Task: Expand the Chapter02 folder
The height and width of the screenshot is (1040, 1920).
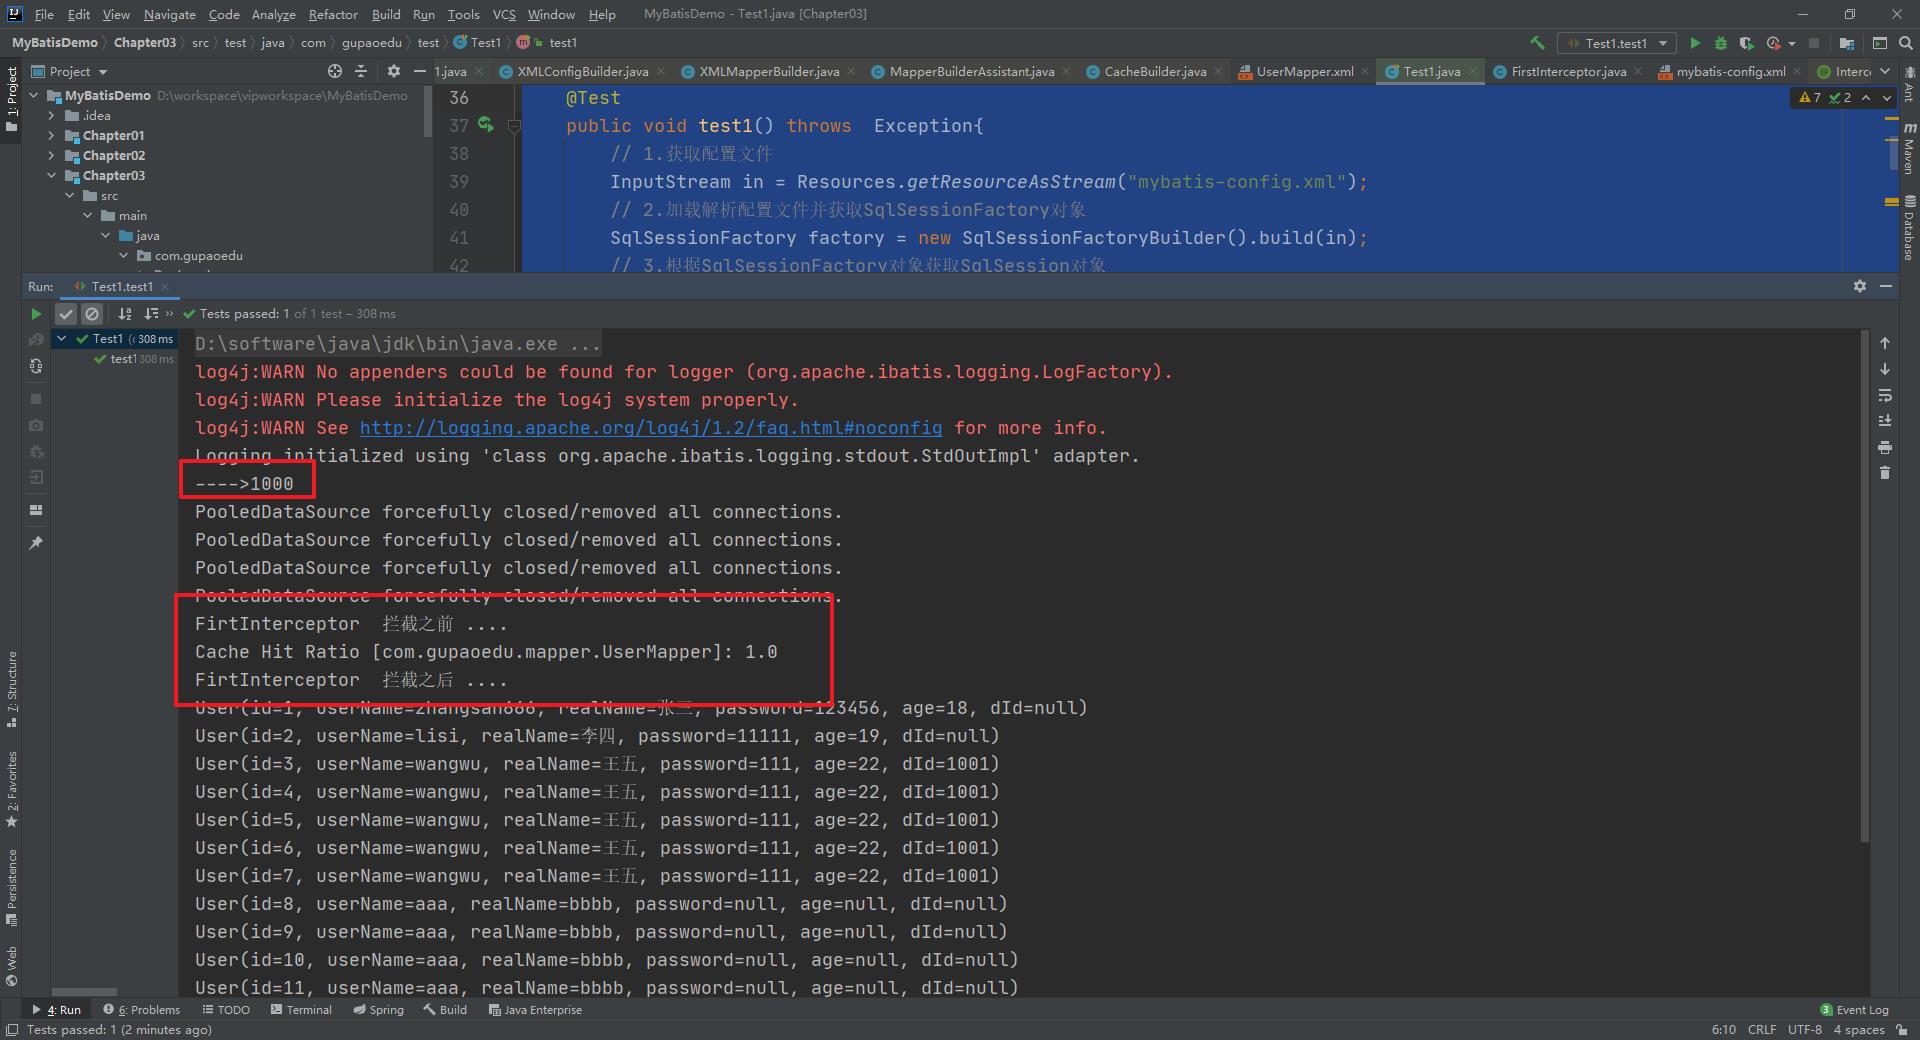Action: [51, 155]
